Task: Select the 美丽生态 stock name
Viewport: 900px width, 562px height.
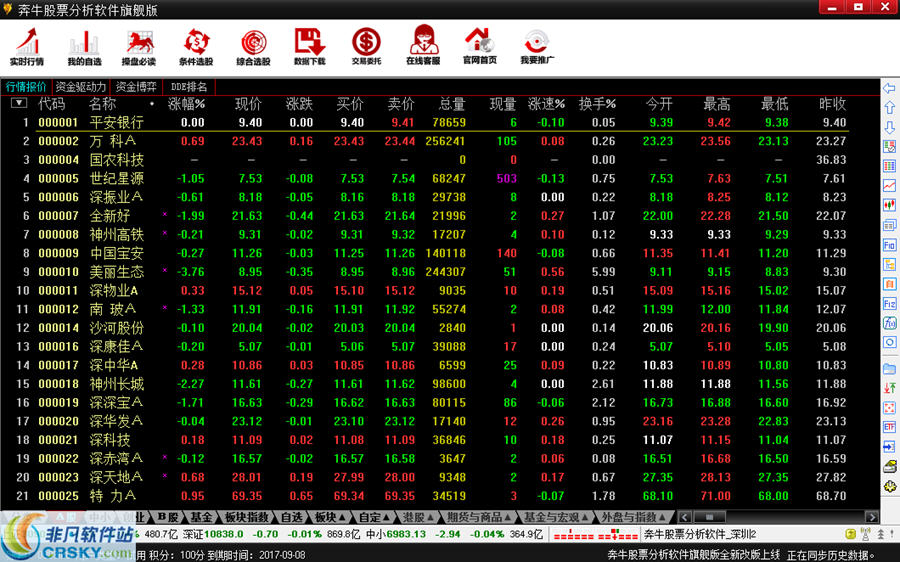Action: coord(117,272)
